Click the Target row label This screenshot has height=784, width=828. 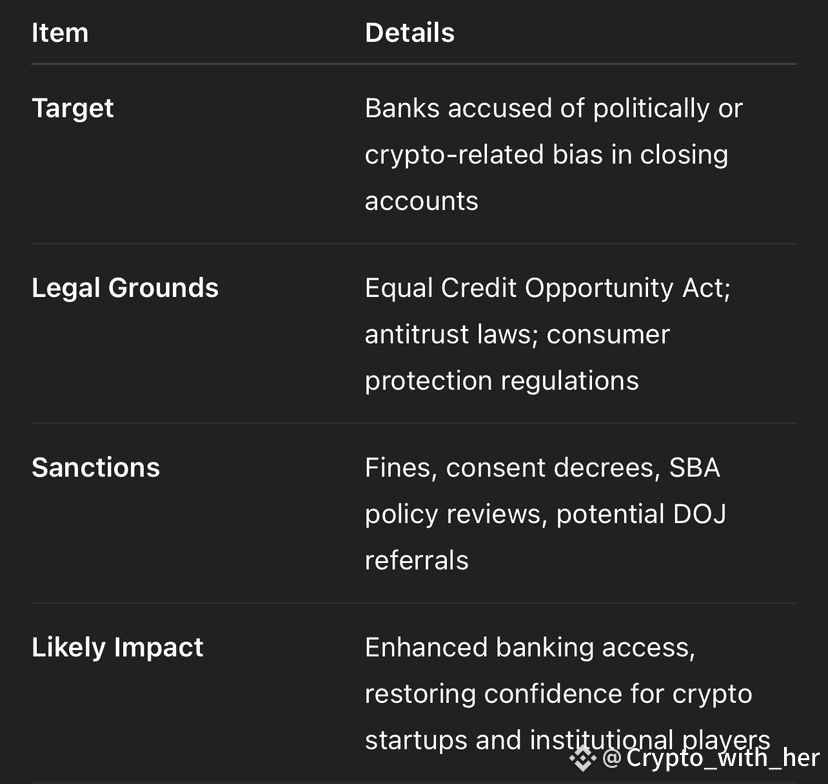coord(72,109)
